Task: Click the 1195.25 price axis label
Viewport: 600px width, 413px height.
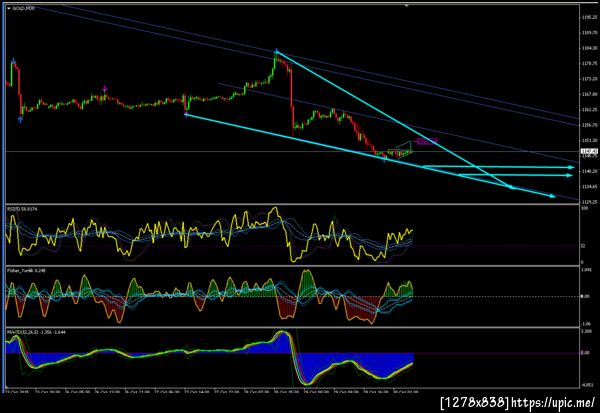Action: click(x=589, y=18)
